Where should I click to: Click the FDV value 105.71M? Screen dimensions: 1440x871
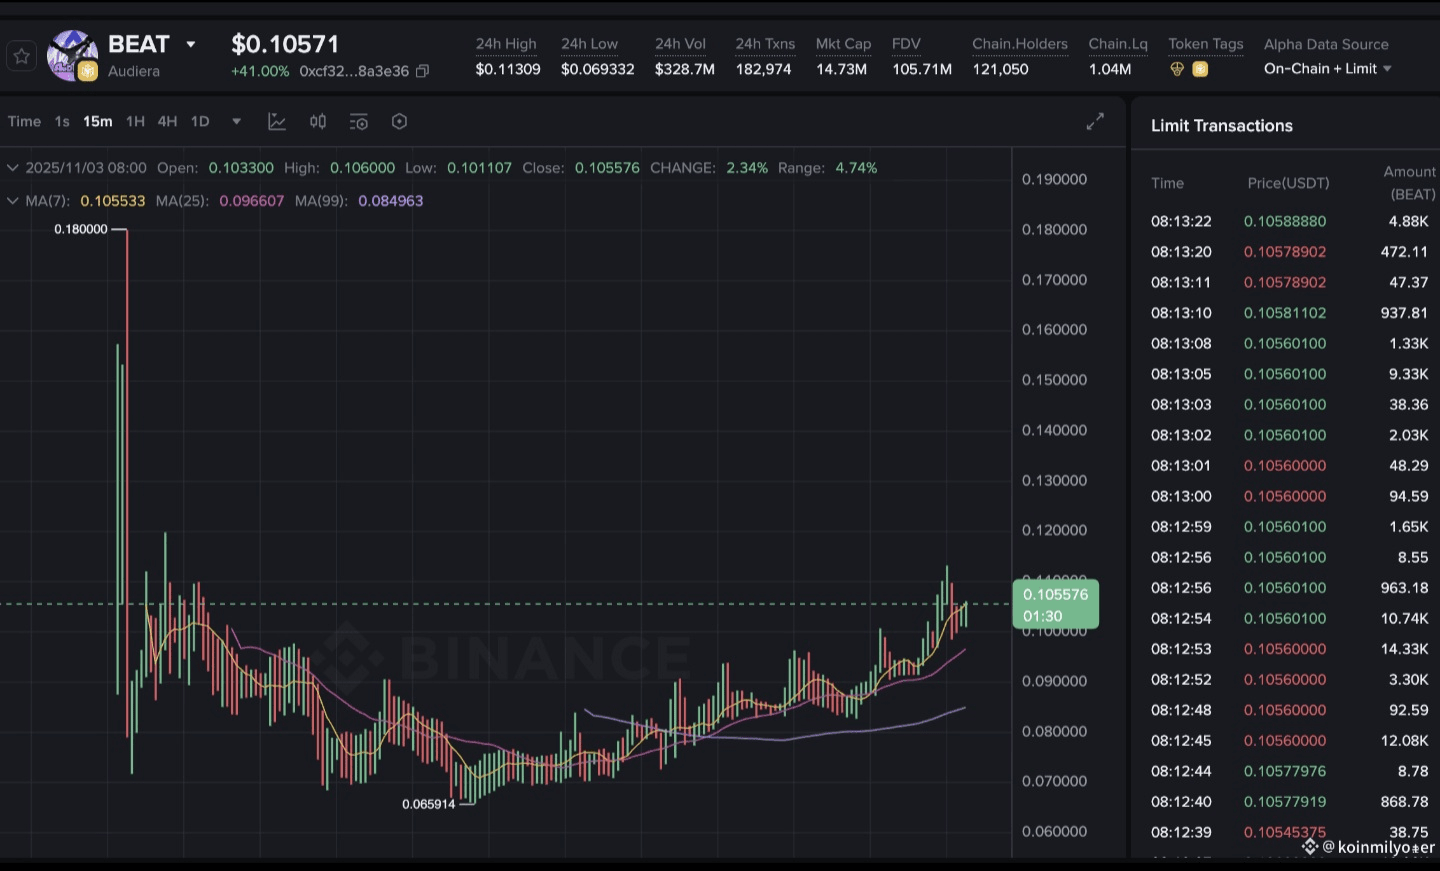922,69
